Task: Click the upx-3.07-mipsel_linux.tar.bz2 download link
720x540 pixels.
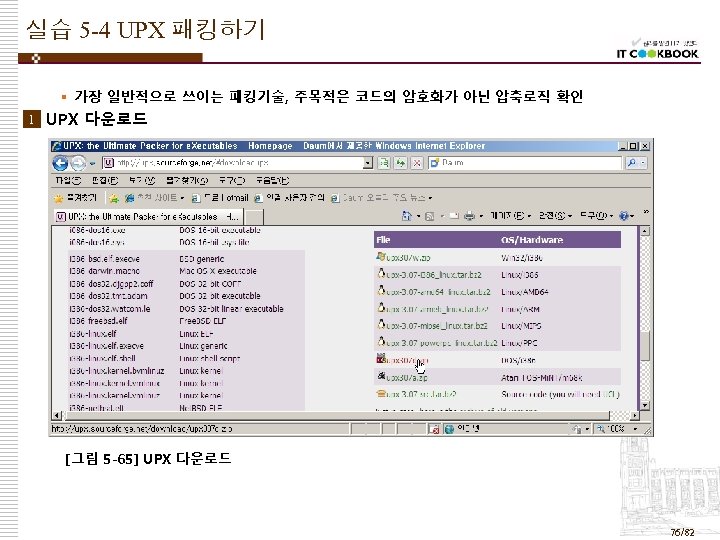Action: click(437, 326)
